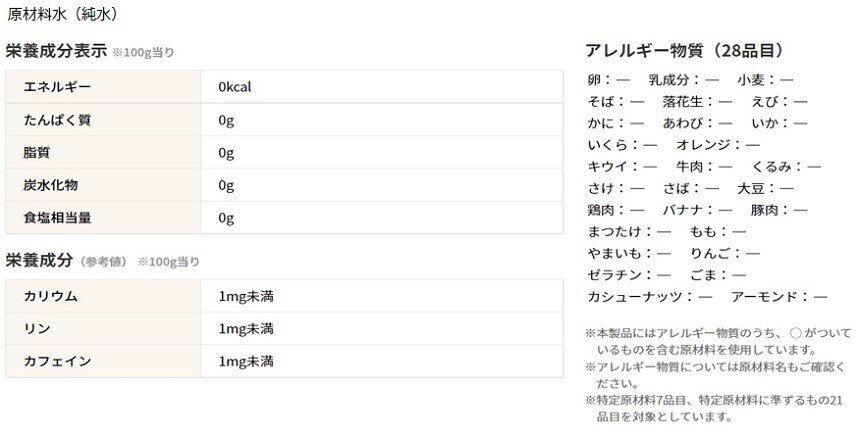Click the 脂質 row label
This screenshot has height=438, width=860.
tap(36, 153)
